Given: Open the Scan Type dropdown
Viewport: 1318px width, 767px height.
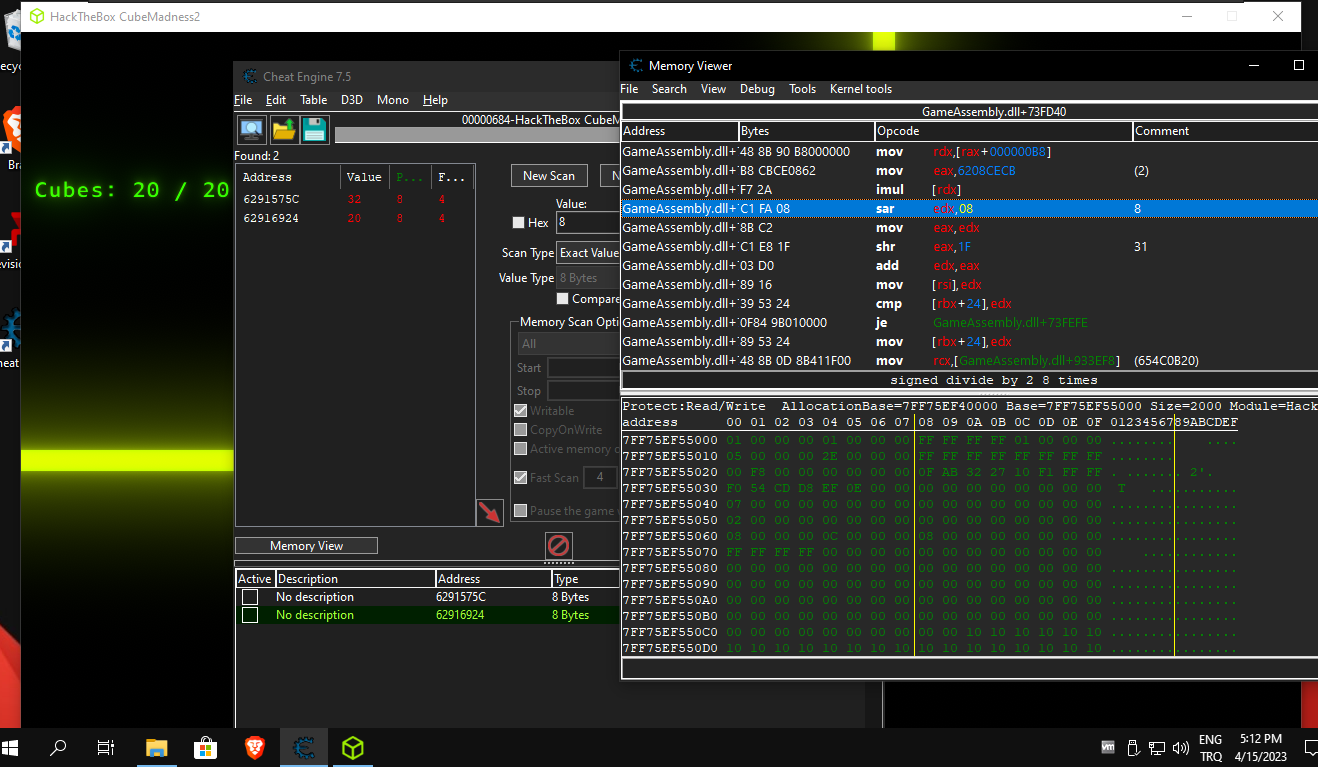Looking at the screenshot, I should [x=588, y=253].
